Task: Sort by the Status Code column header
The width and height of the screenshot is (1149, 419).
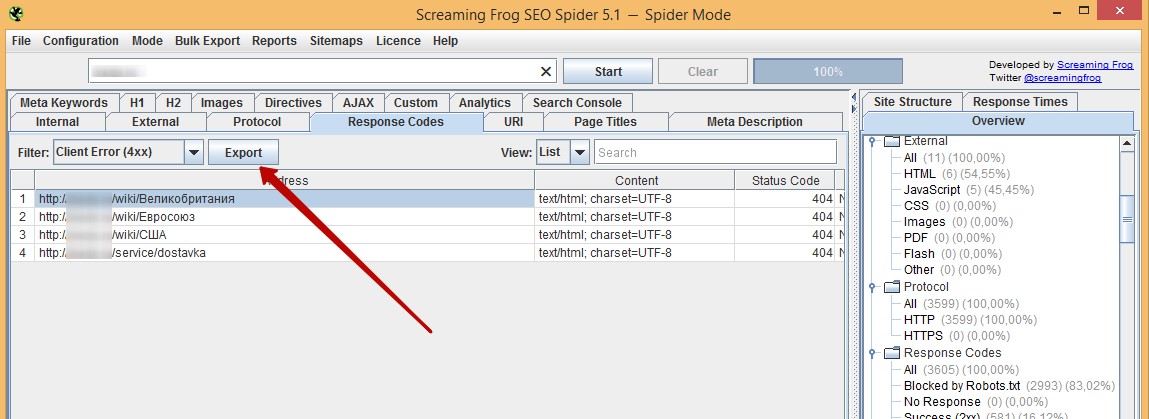Action: click(x=786, y=180)
